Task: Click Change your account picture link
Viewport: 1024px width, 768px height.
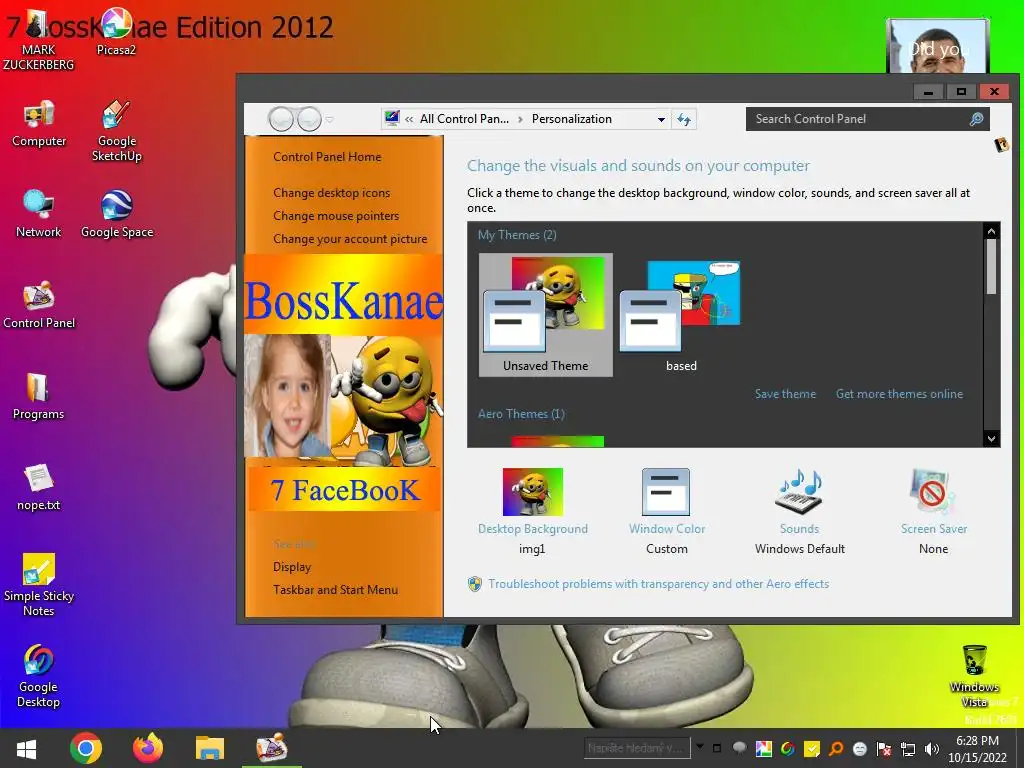Action: point(350,239)
